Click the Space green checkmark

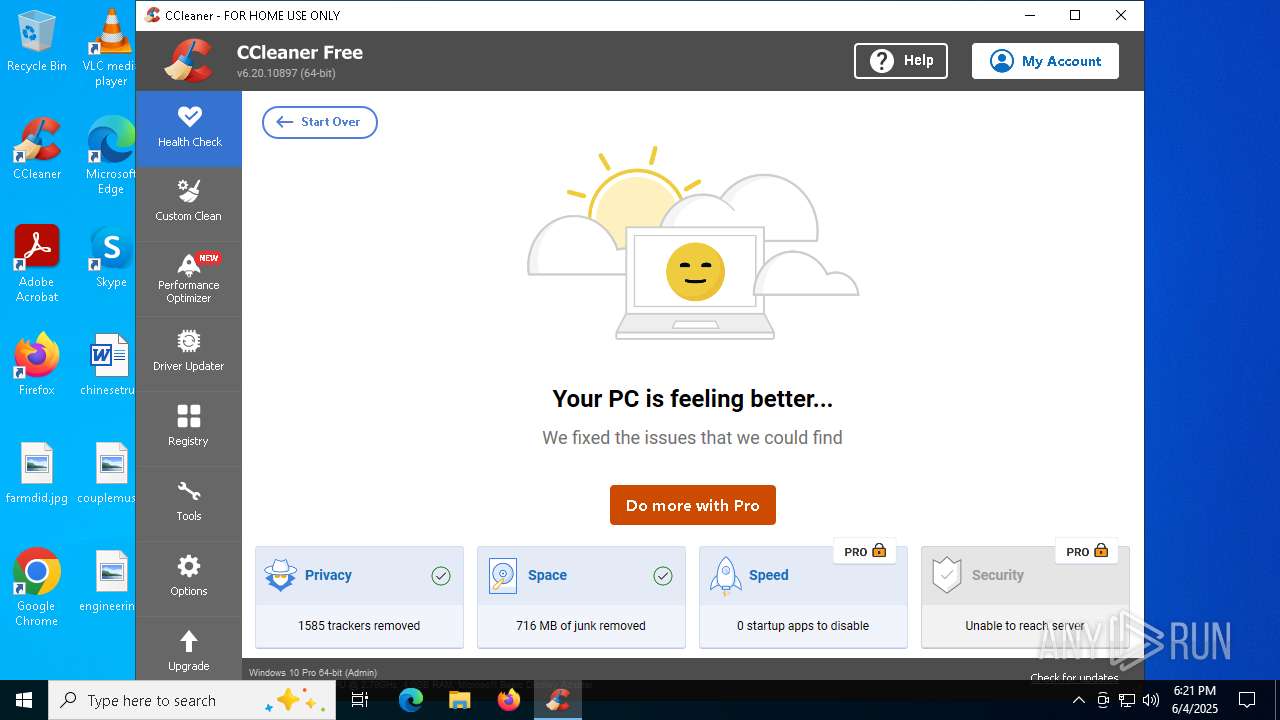[x=663, y=576]
